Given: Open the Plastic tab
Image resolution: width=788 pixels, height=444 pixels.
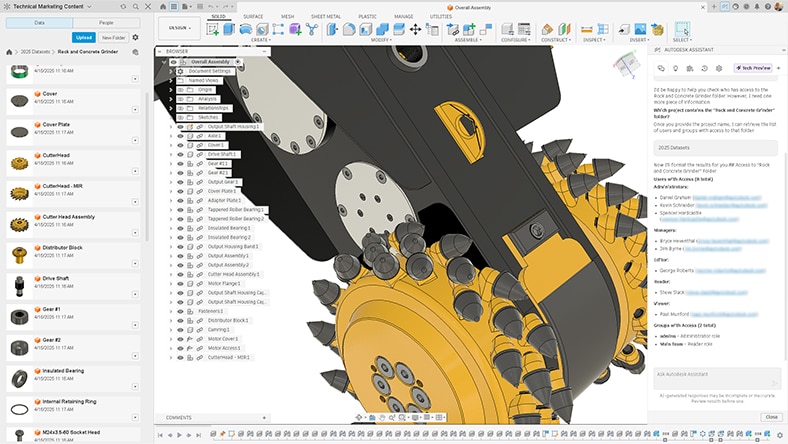Looking at the screenshot, I should pyautogui.click(x=367, y=17).
